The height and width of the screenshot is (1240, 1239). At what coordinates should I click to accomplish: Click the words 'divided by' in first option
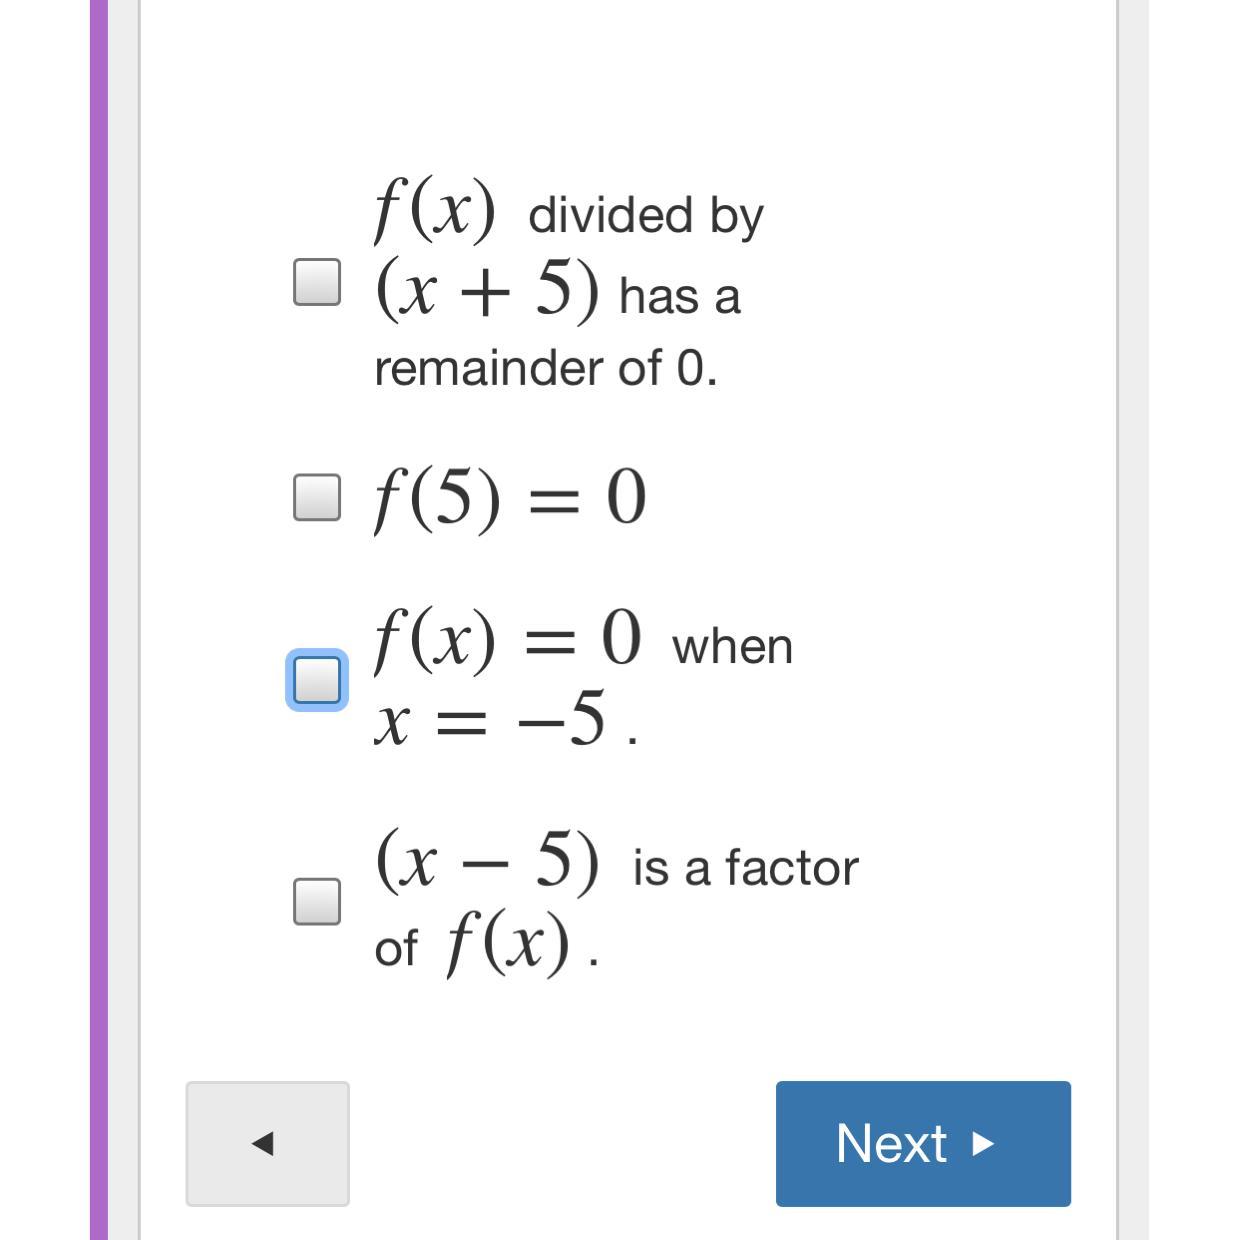tap(645, 215)
